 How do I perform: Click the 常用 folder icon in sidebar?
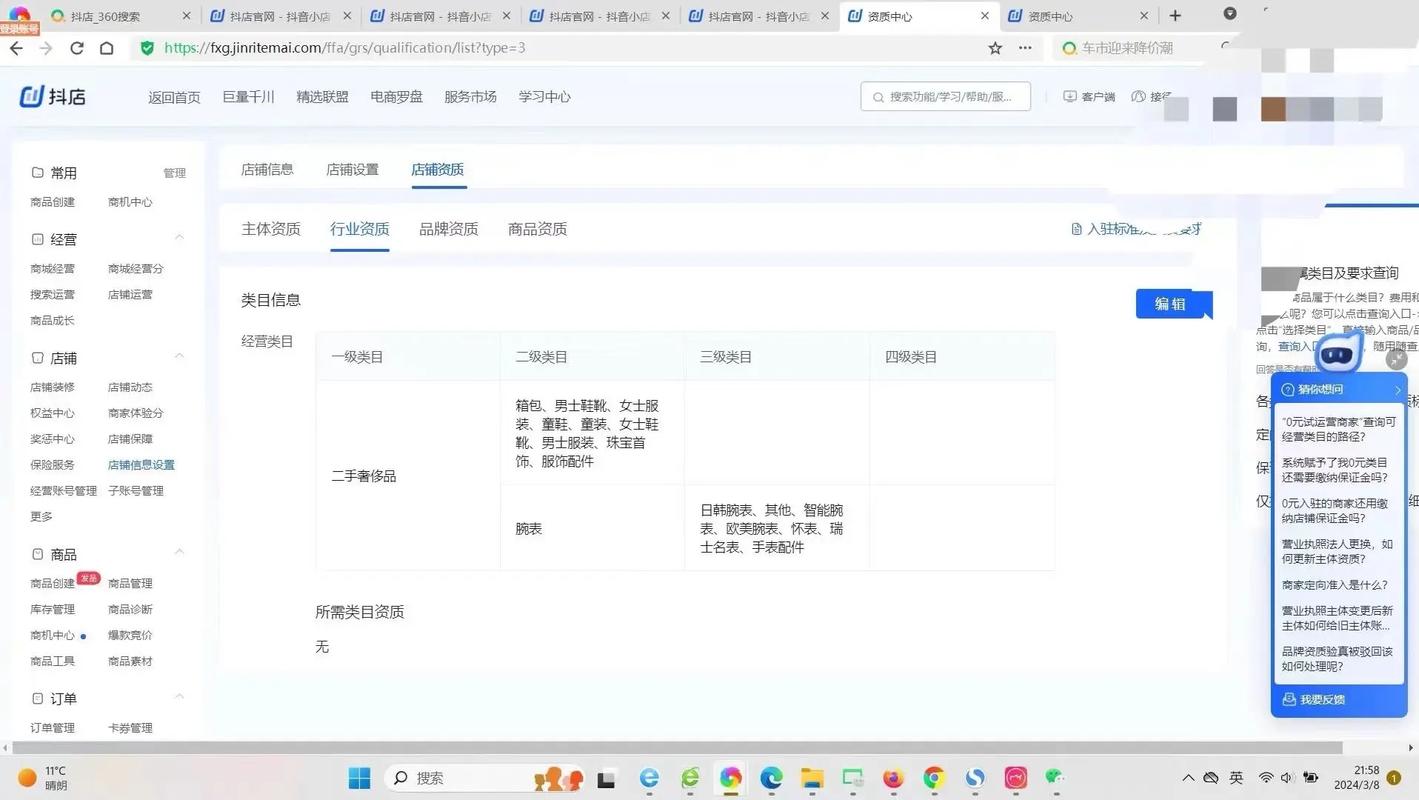38,173
